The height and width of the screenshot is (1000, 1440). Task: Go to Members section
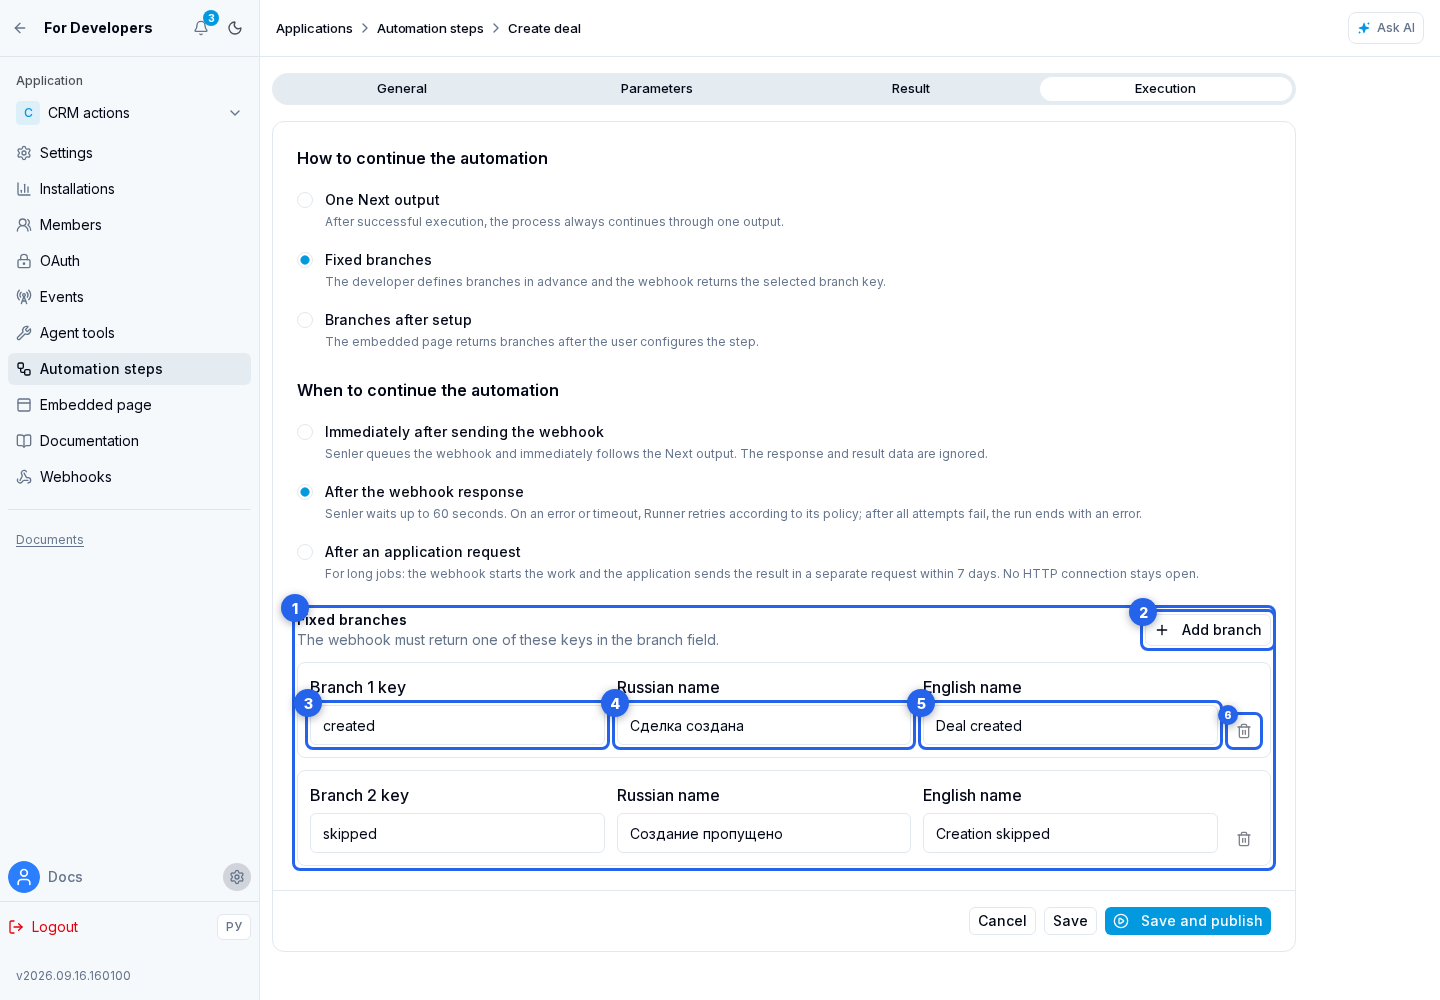point(129,225)
